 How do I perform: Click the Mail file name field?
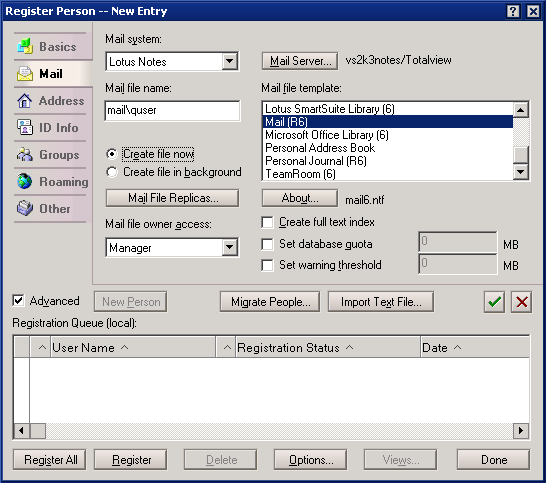(x=172, y=110)
